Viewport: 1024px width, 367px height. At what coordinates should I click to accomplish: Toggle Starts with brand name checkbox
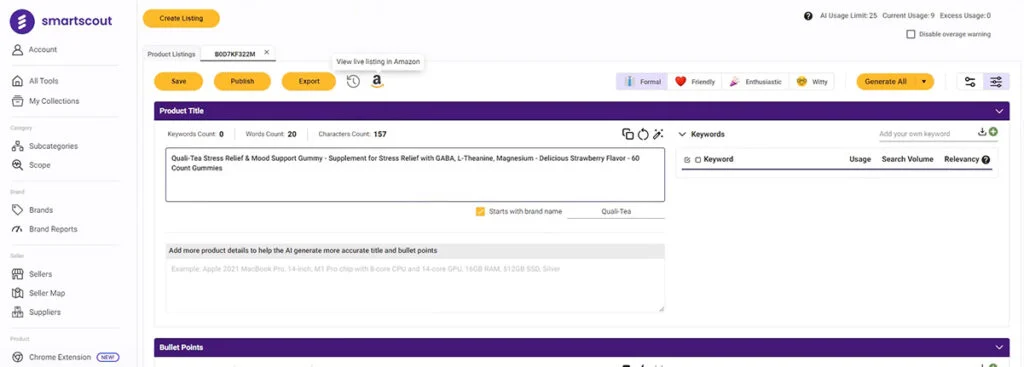pos(480,212)
